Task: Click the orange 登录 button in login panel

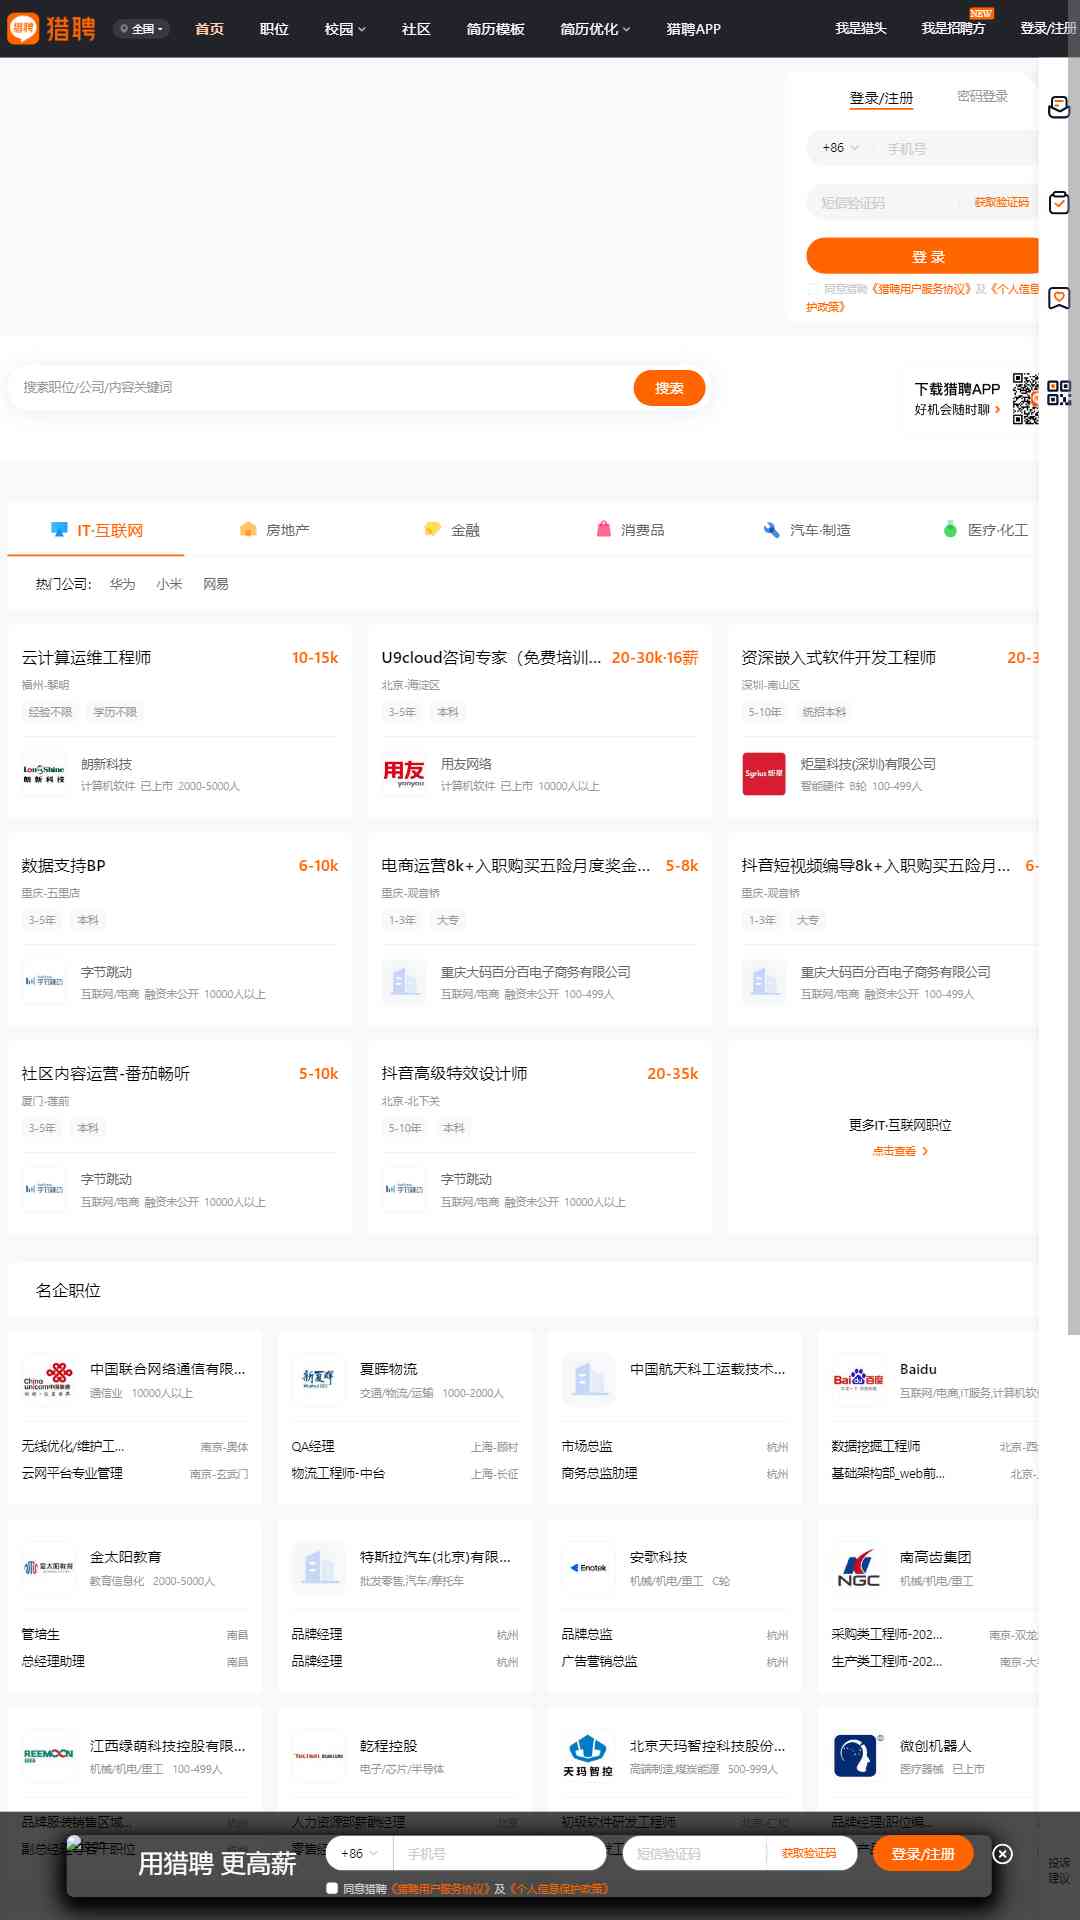Action: click(x=923, y=256)
